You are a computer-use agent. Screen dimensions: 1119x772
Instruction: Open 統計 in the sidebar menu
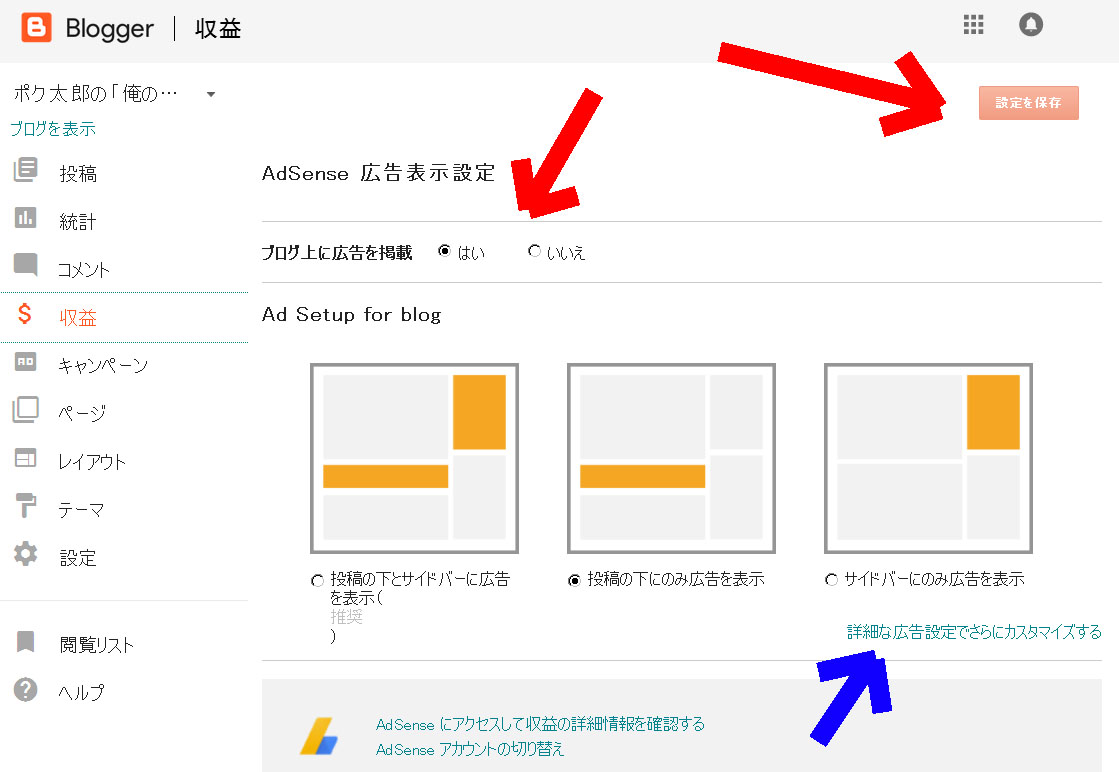click(x=78, y=221)
